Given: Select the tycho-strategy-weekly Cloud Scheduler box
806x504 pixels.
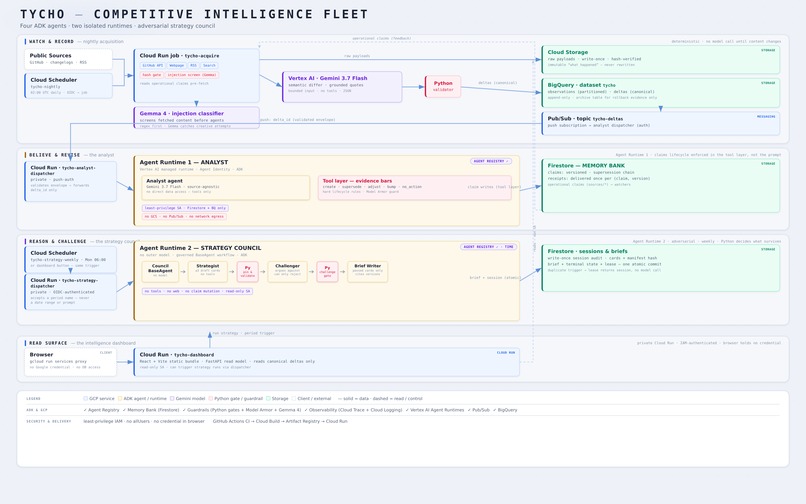Looking at the screenshot, I should [x=70, y=259].
